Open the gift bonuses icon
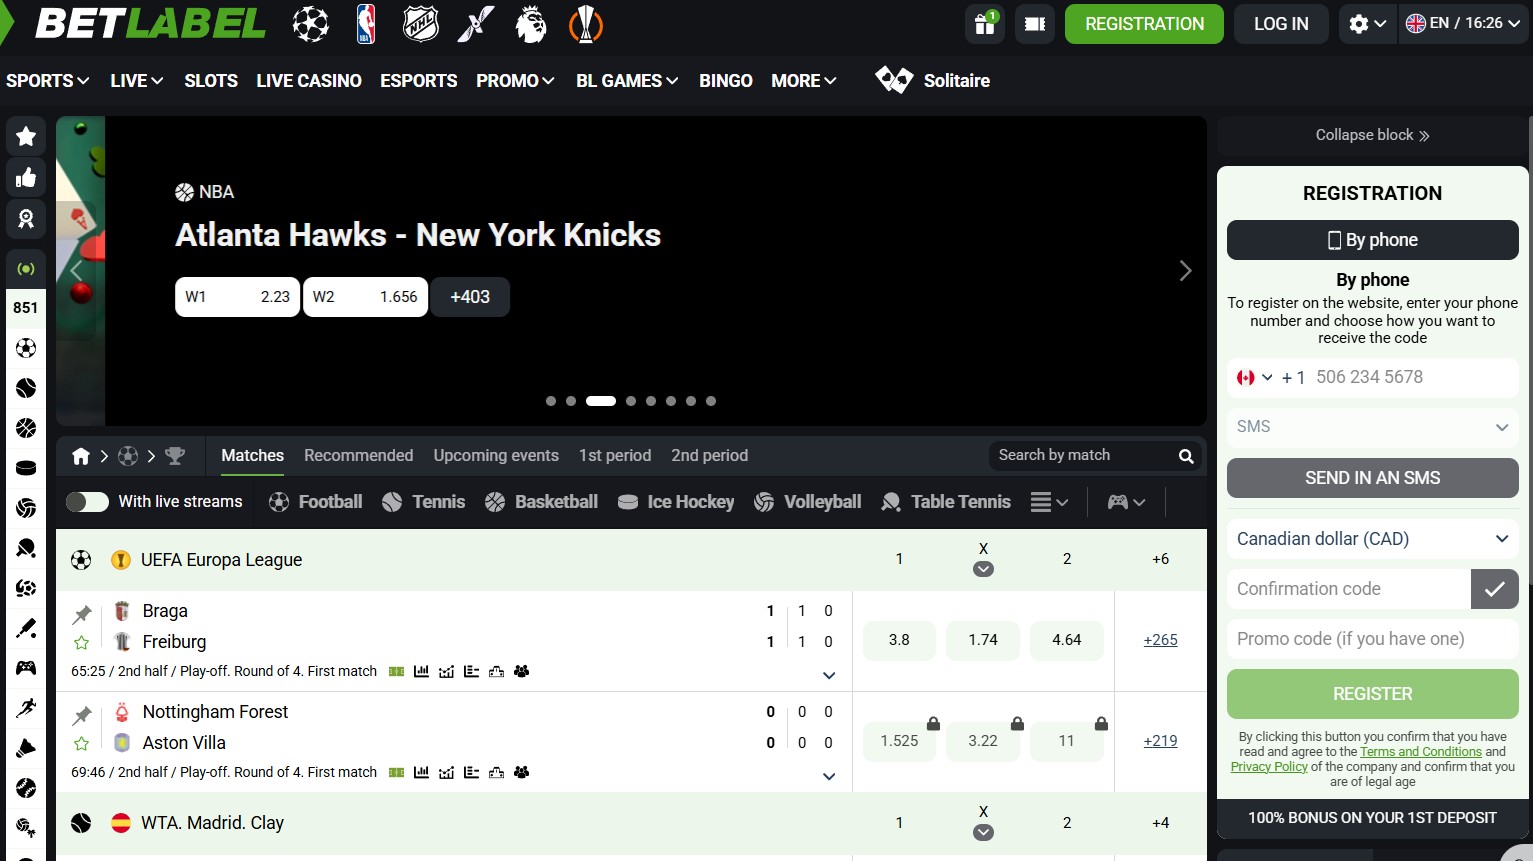This screenshot has width=1533, height=861. [x=985, y=24]
